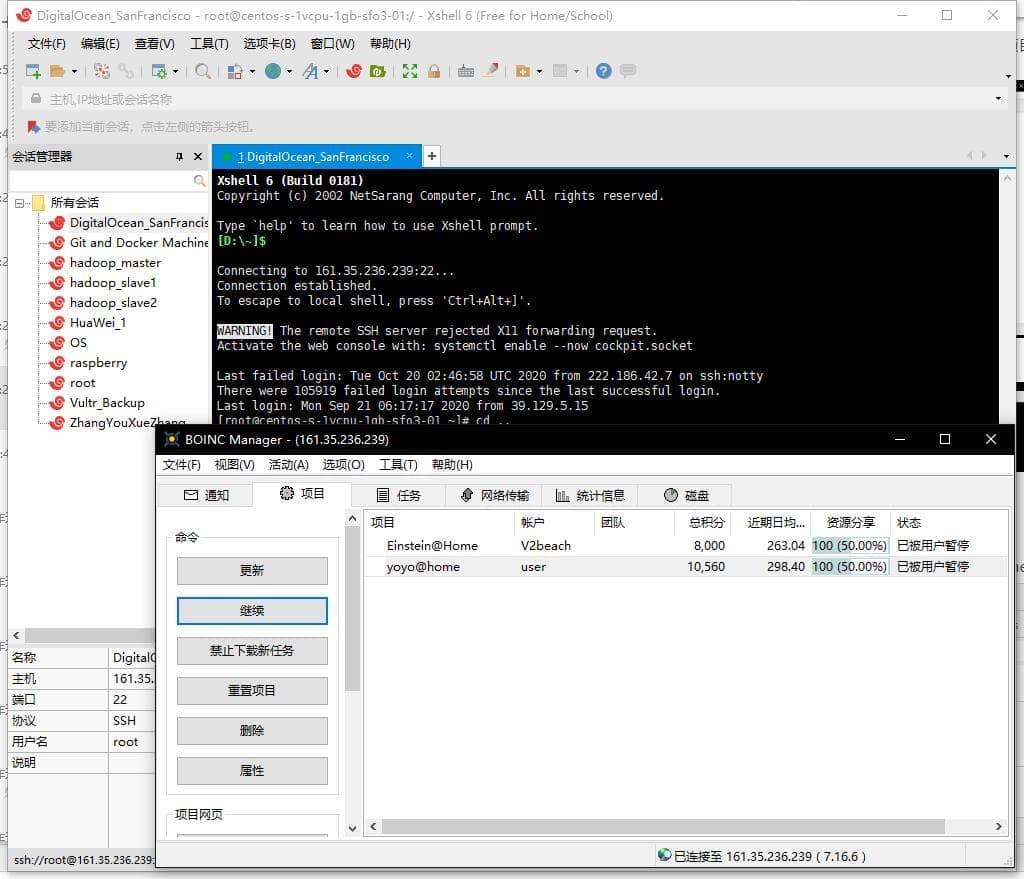Open Xshell Help with blue question icon
1024x879 pixels.
pyautogui.click(x=603, y=71)
